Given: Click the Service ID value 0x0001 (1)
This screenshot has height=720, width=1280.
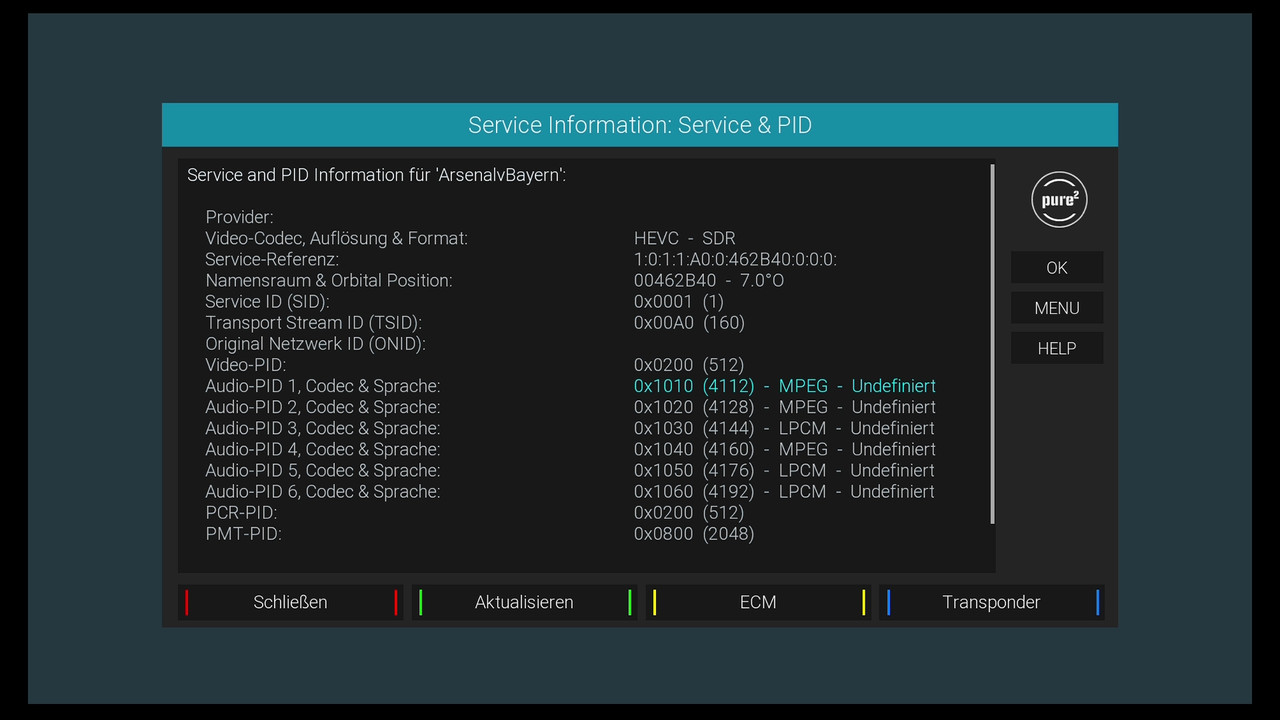Looking at the screenshot, I should (679, 301).
